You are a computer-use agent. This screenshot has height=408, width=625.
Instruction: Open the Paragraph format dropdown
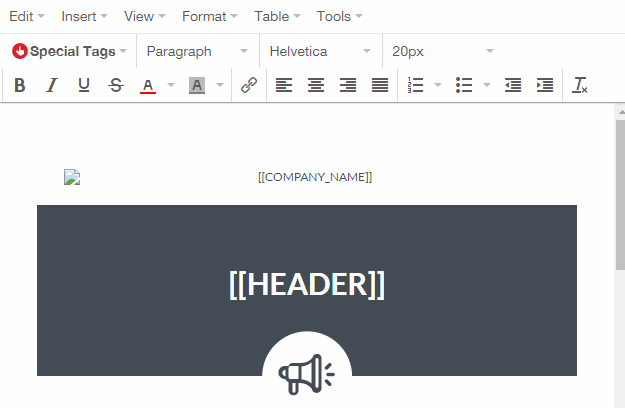pos(197,51)
